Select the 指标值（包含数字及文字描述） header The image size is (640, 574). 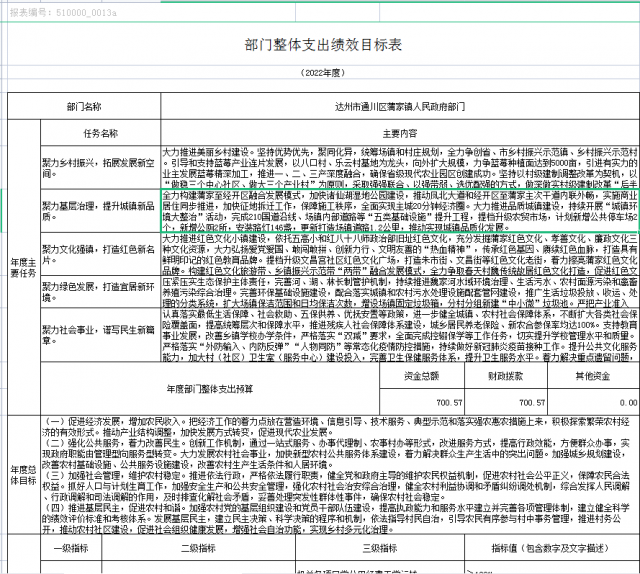[x=551, y=548]
